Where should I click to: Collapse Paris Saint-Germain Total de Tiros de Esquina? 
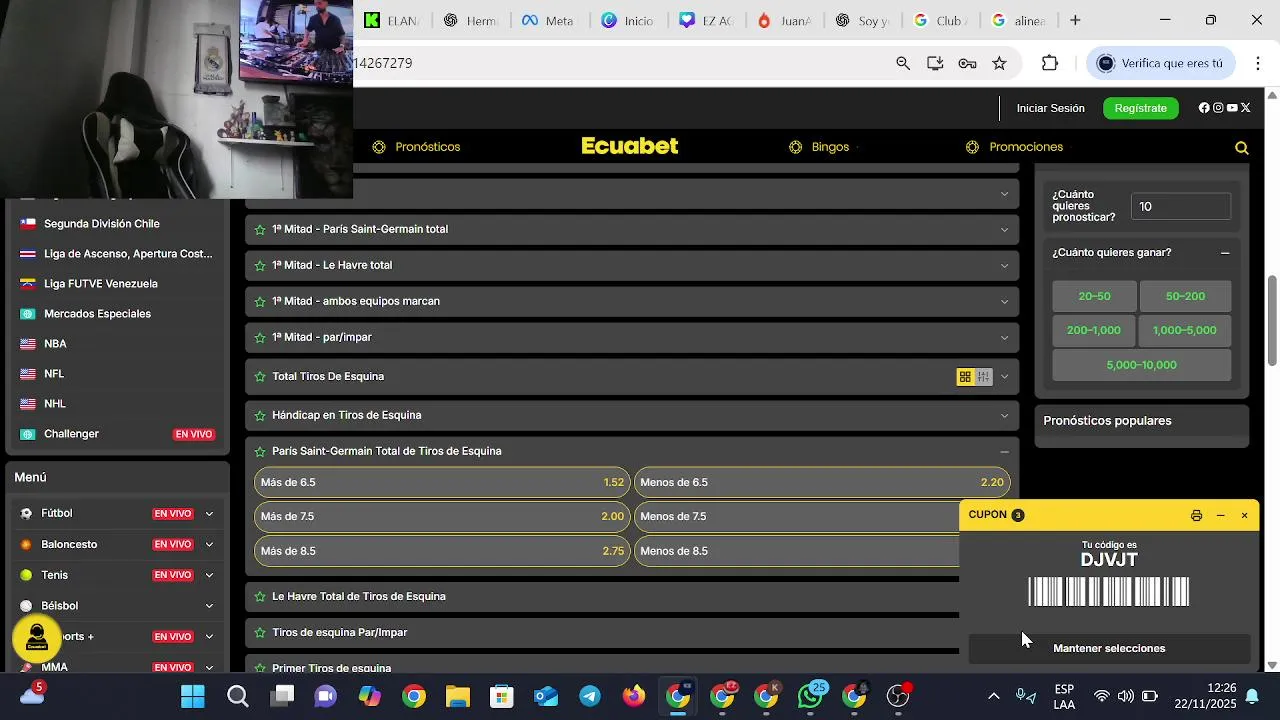tap(1004, 452)
